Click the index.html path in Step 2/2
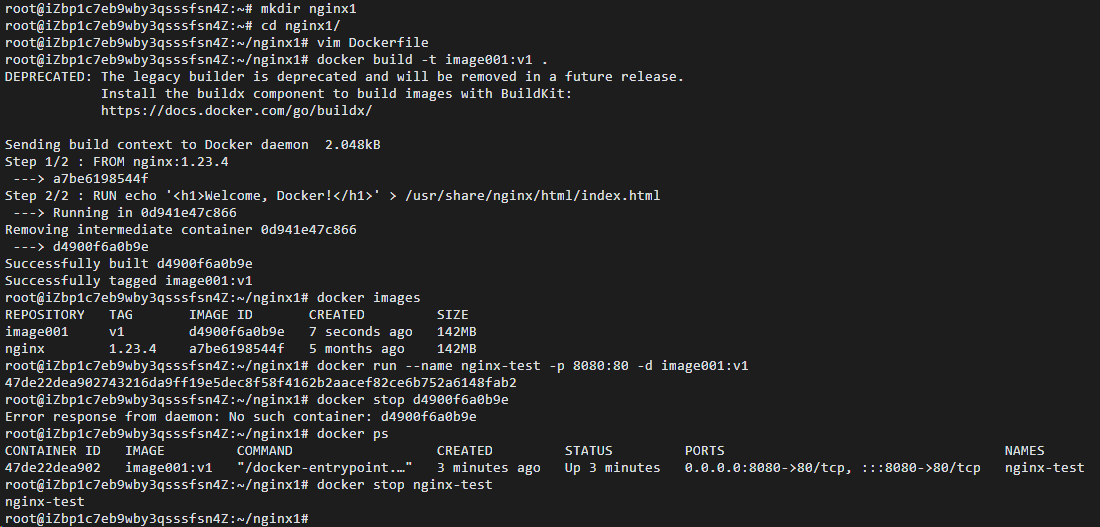Image resolution: width=1100 pixels, height=527 pixels. pos(532,196)
